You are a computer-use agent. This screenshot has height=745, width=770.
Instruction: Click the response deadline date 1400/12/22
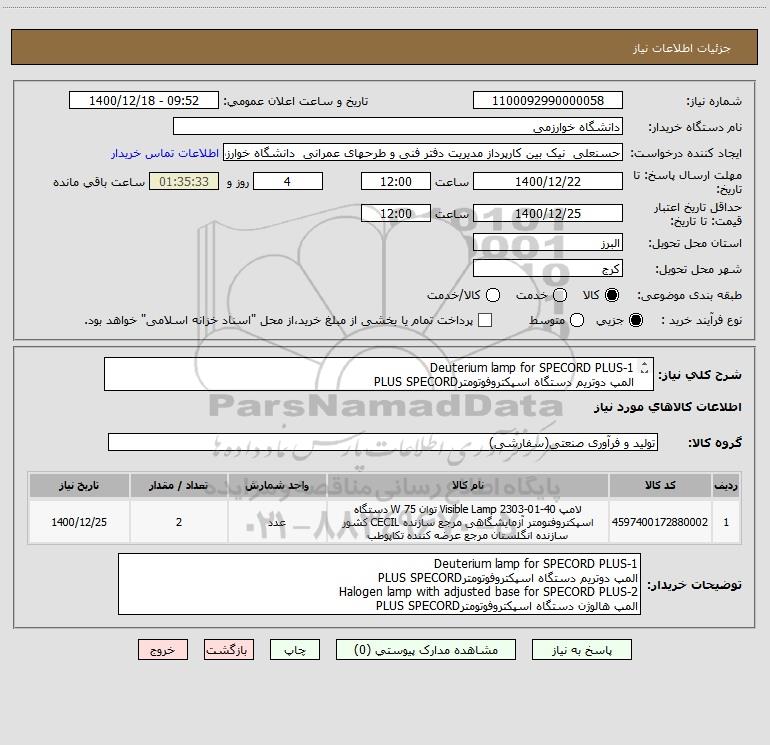[548, 181]
